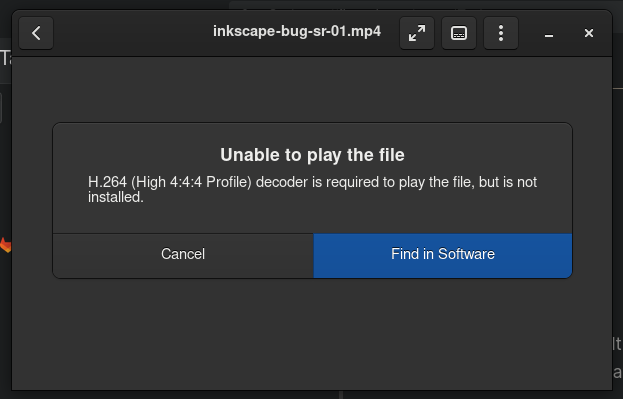The width and height of the screenshot is (623, 399).
Task: Focus the background page text at the right edge
Action: tap(617, 358)
